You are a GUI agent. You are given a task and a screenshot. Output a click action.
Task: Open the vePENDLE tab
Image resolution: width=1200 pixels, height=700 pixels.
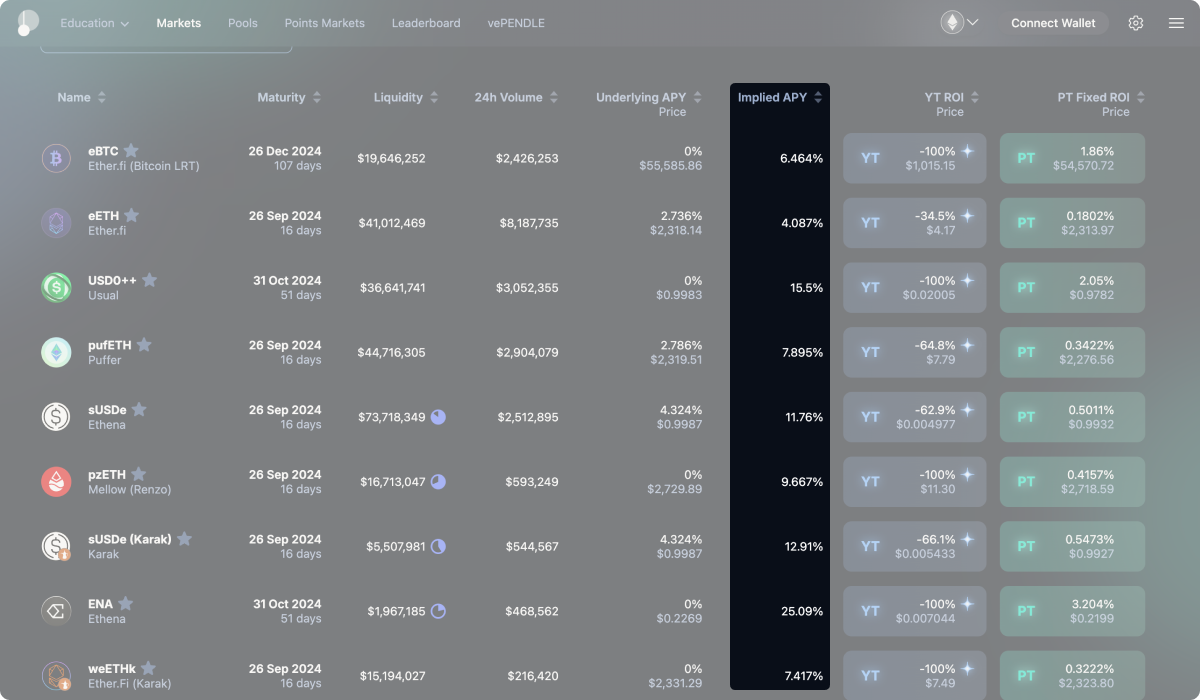tap(516, 23)
